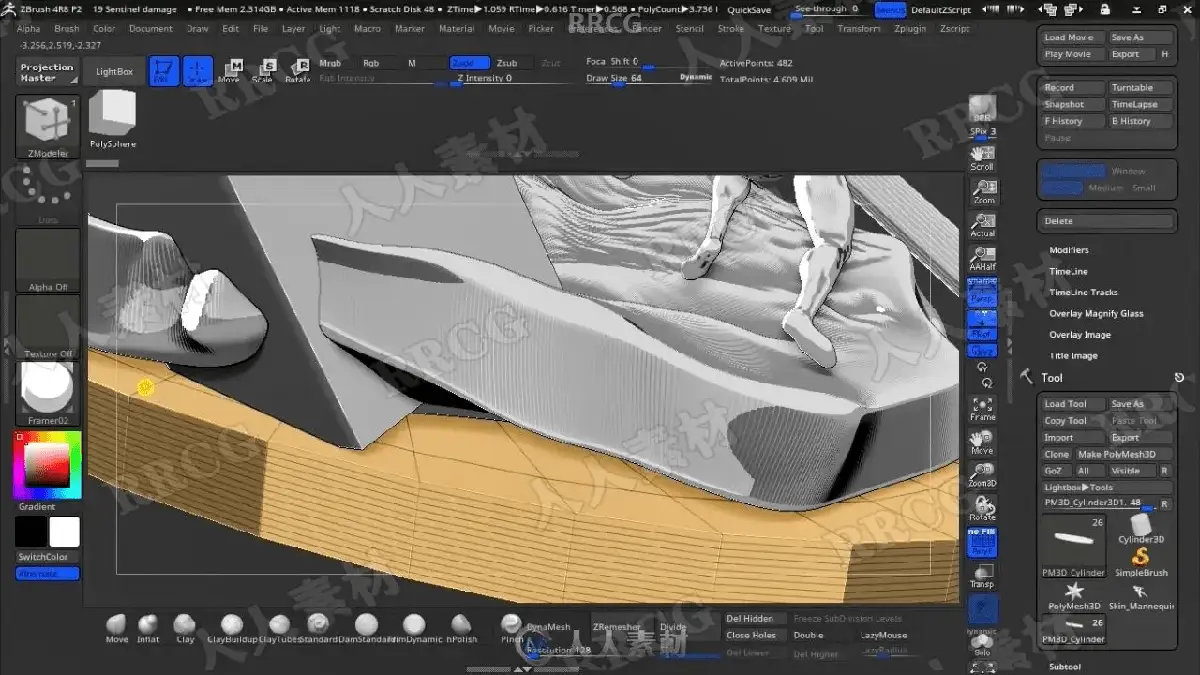1200x675 pixels.
Task: Select the Inflat brush
Action: coord(148,628)
